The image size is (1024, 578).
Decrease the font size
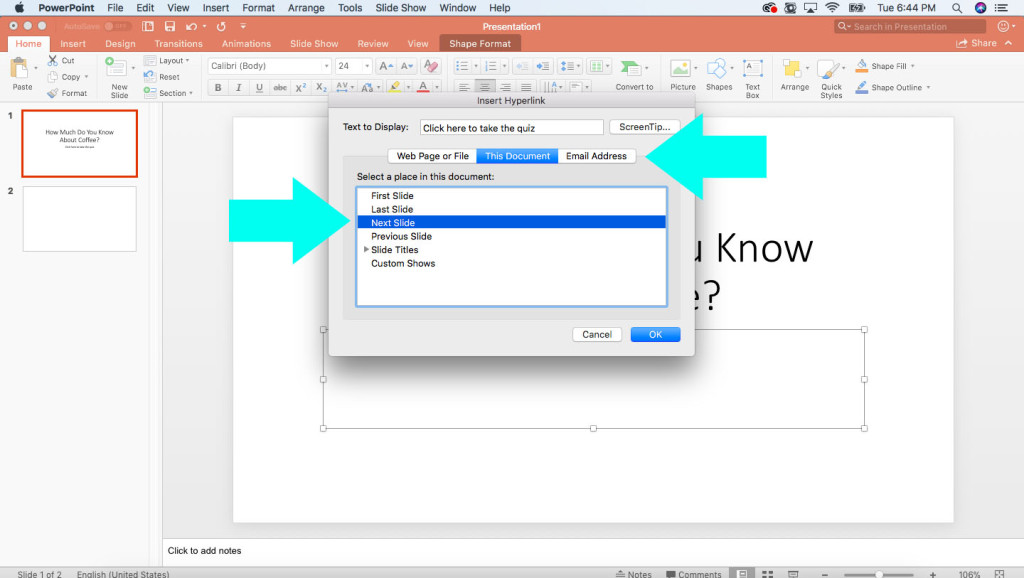(407, 66)
